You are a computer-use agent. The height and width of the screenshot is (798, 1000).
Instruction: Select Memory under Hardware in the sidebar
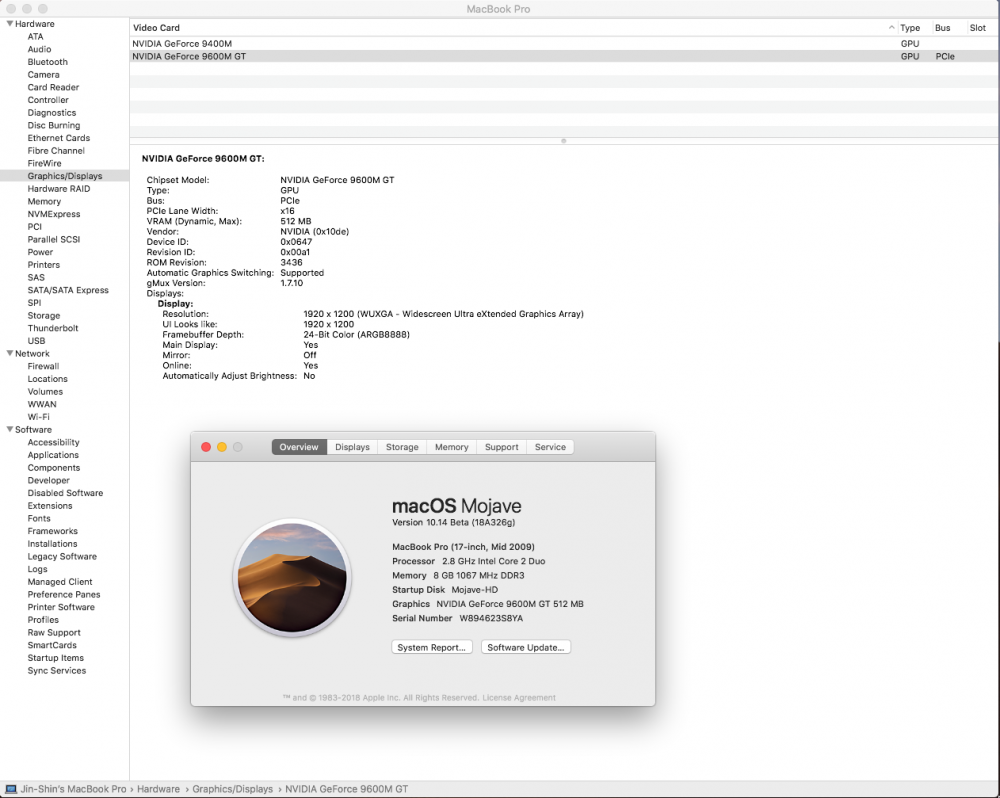[45, 201]
